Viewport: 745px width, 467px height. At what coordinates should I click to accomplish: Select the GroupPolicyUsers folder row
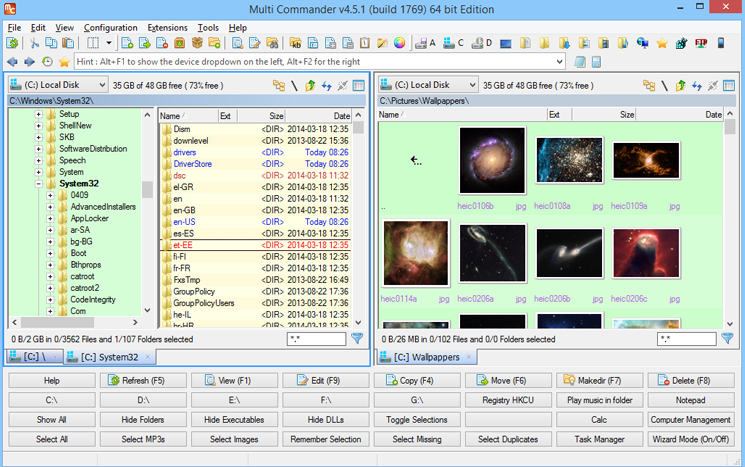256,303
